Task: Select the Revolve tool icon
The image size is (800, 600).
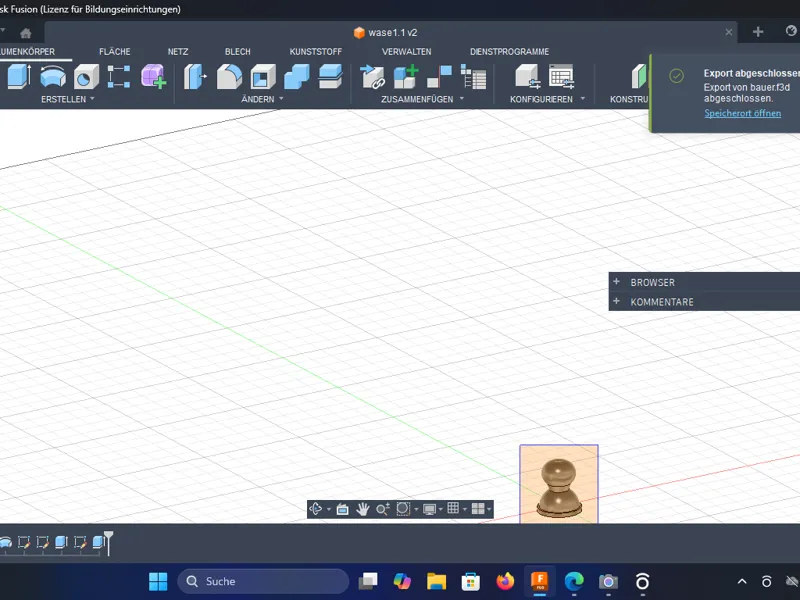Action: coord(53,77)
